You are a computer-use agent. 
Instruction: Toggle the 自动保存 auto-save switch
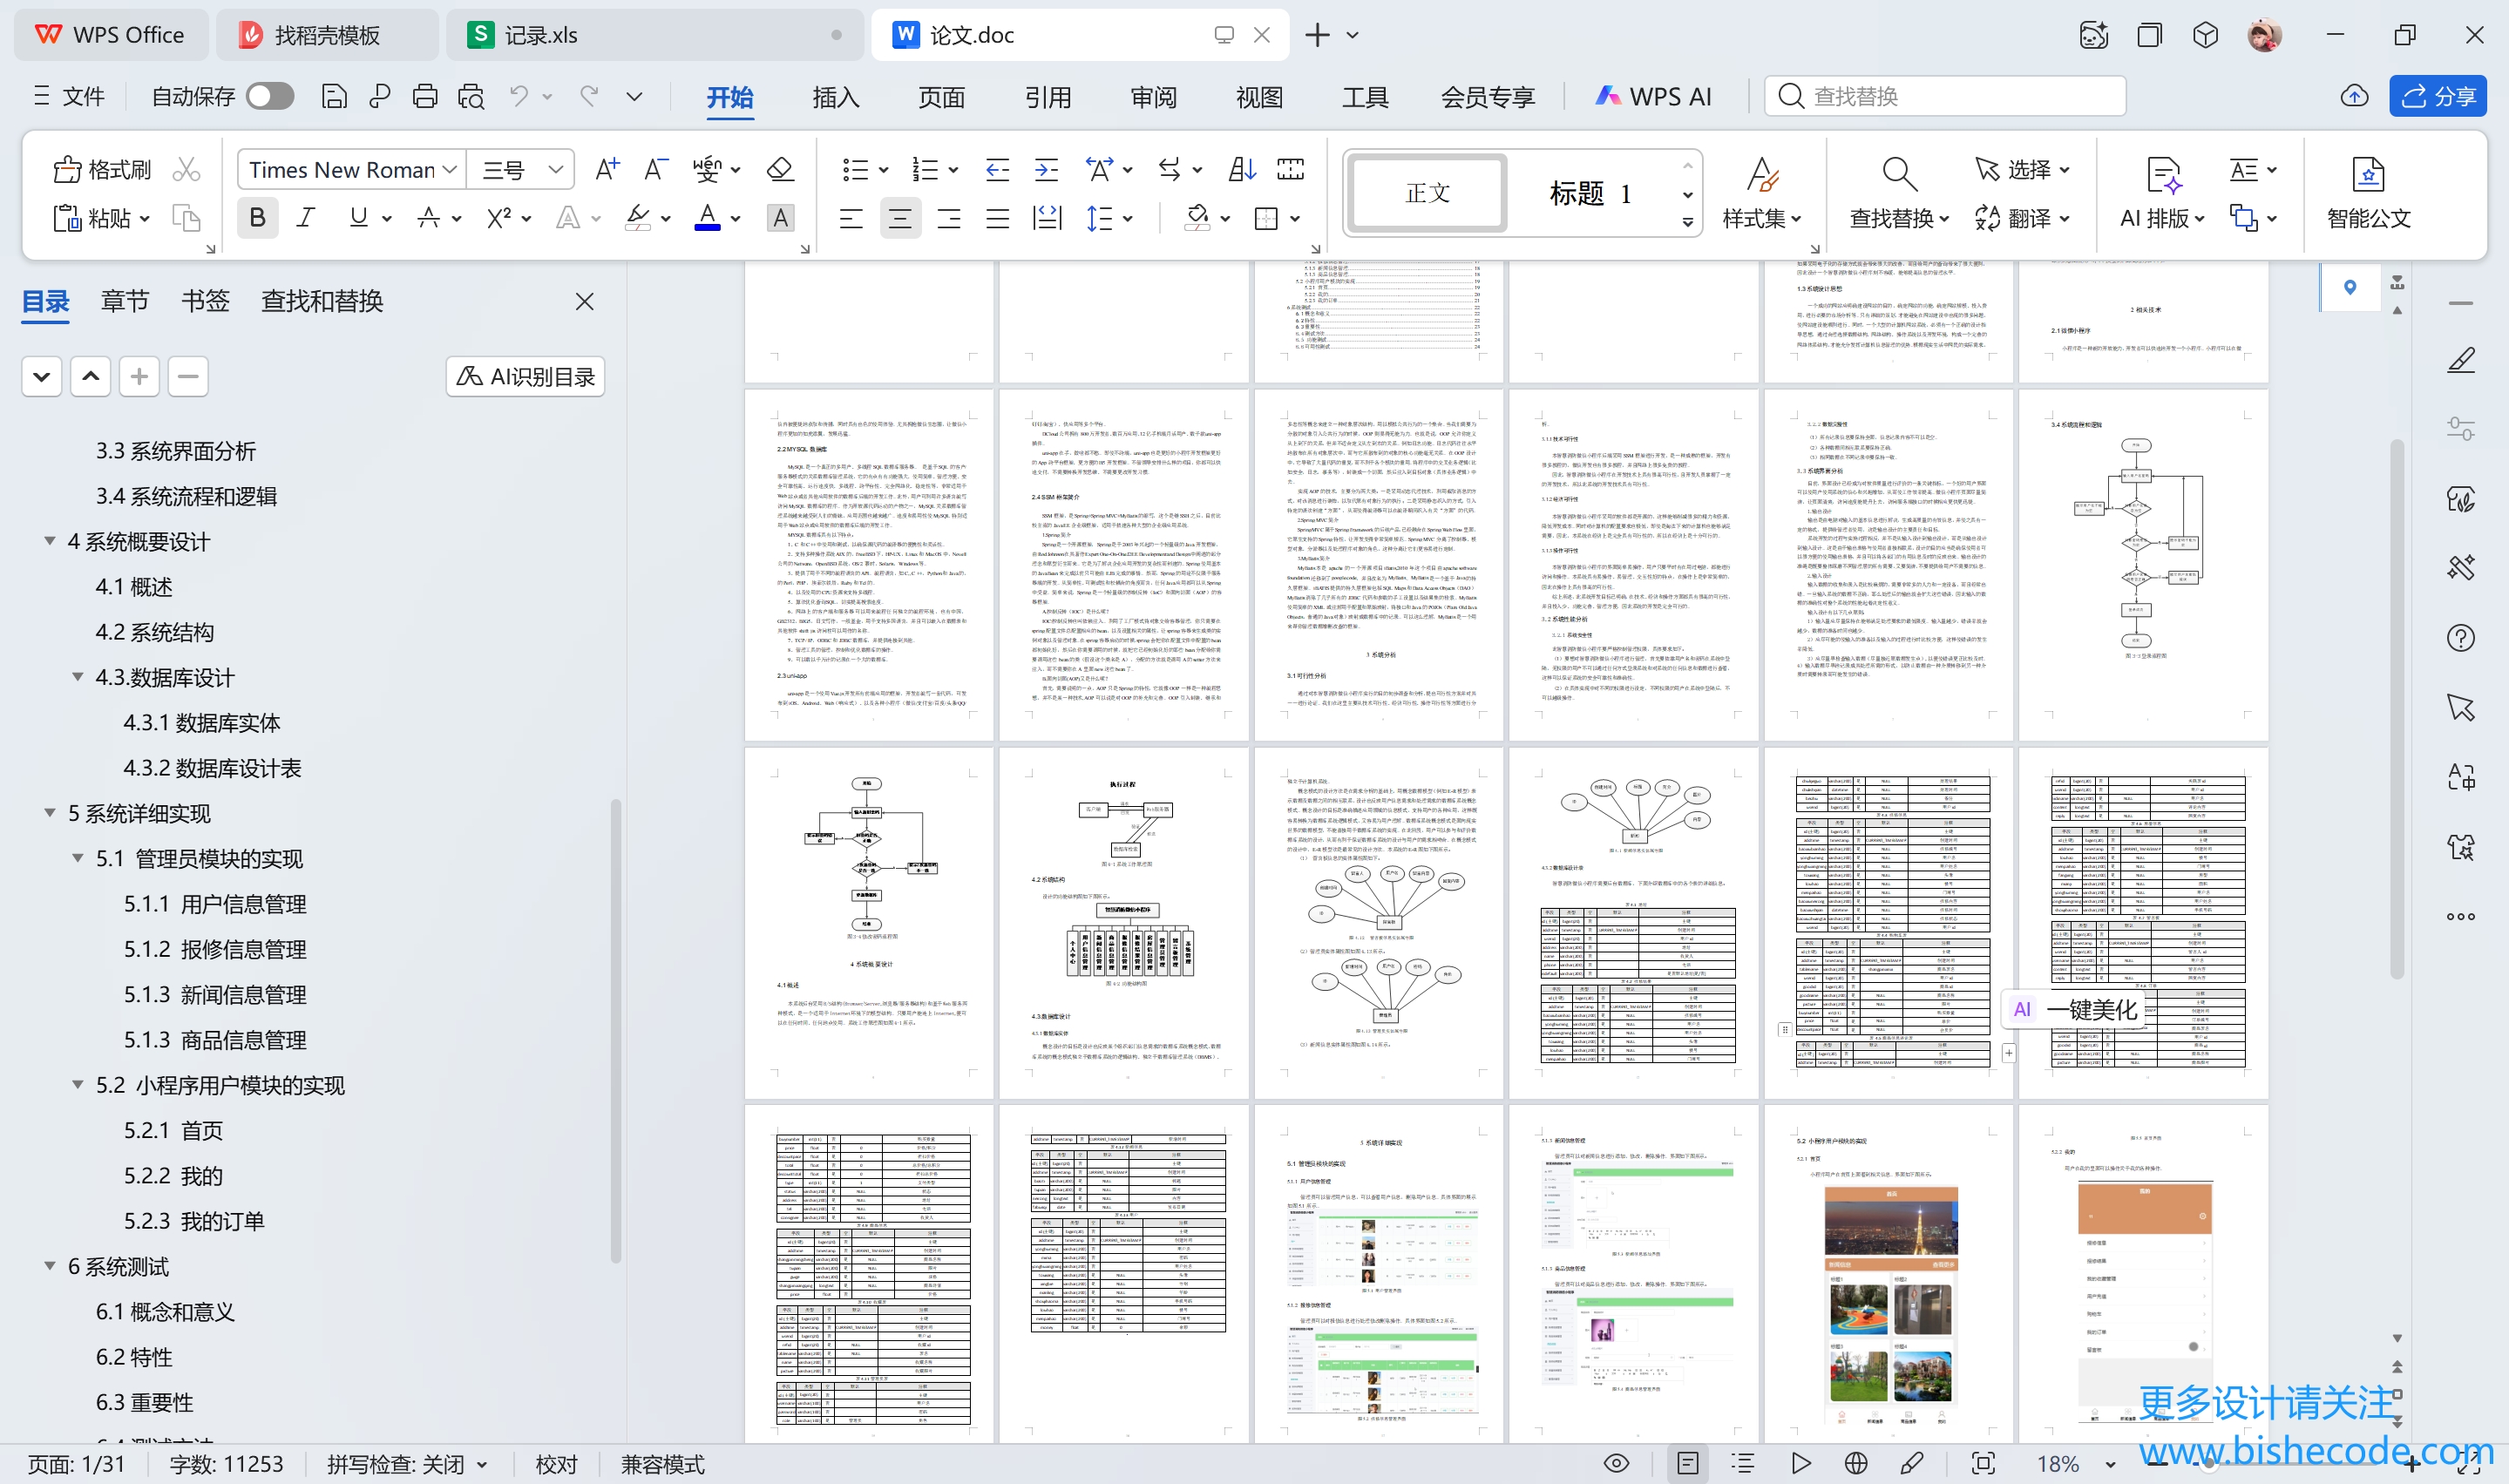(270, 96)
